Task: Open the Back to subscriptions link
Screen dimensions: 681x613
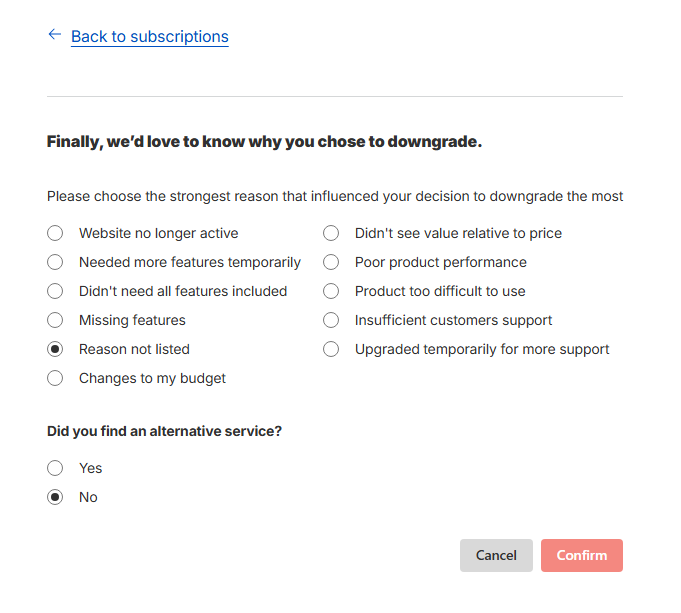Action: (x=149, y=37)
